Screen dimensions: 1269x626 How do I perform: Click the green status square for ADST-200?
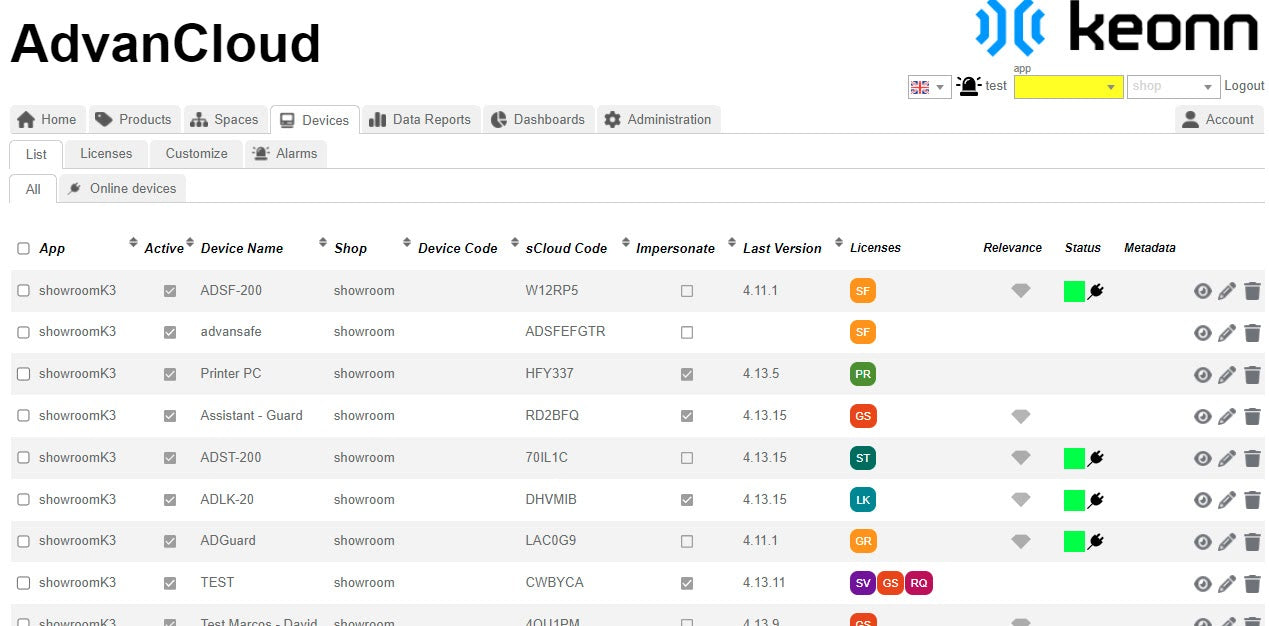pos(1075,458)
